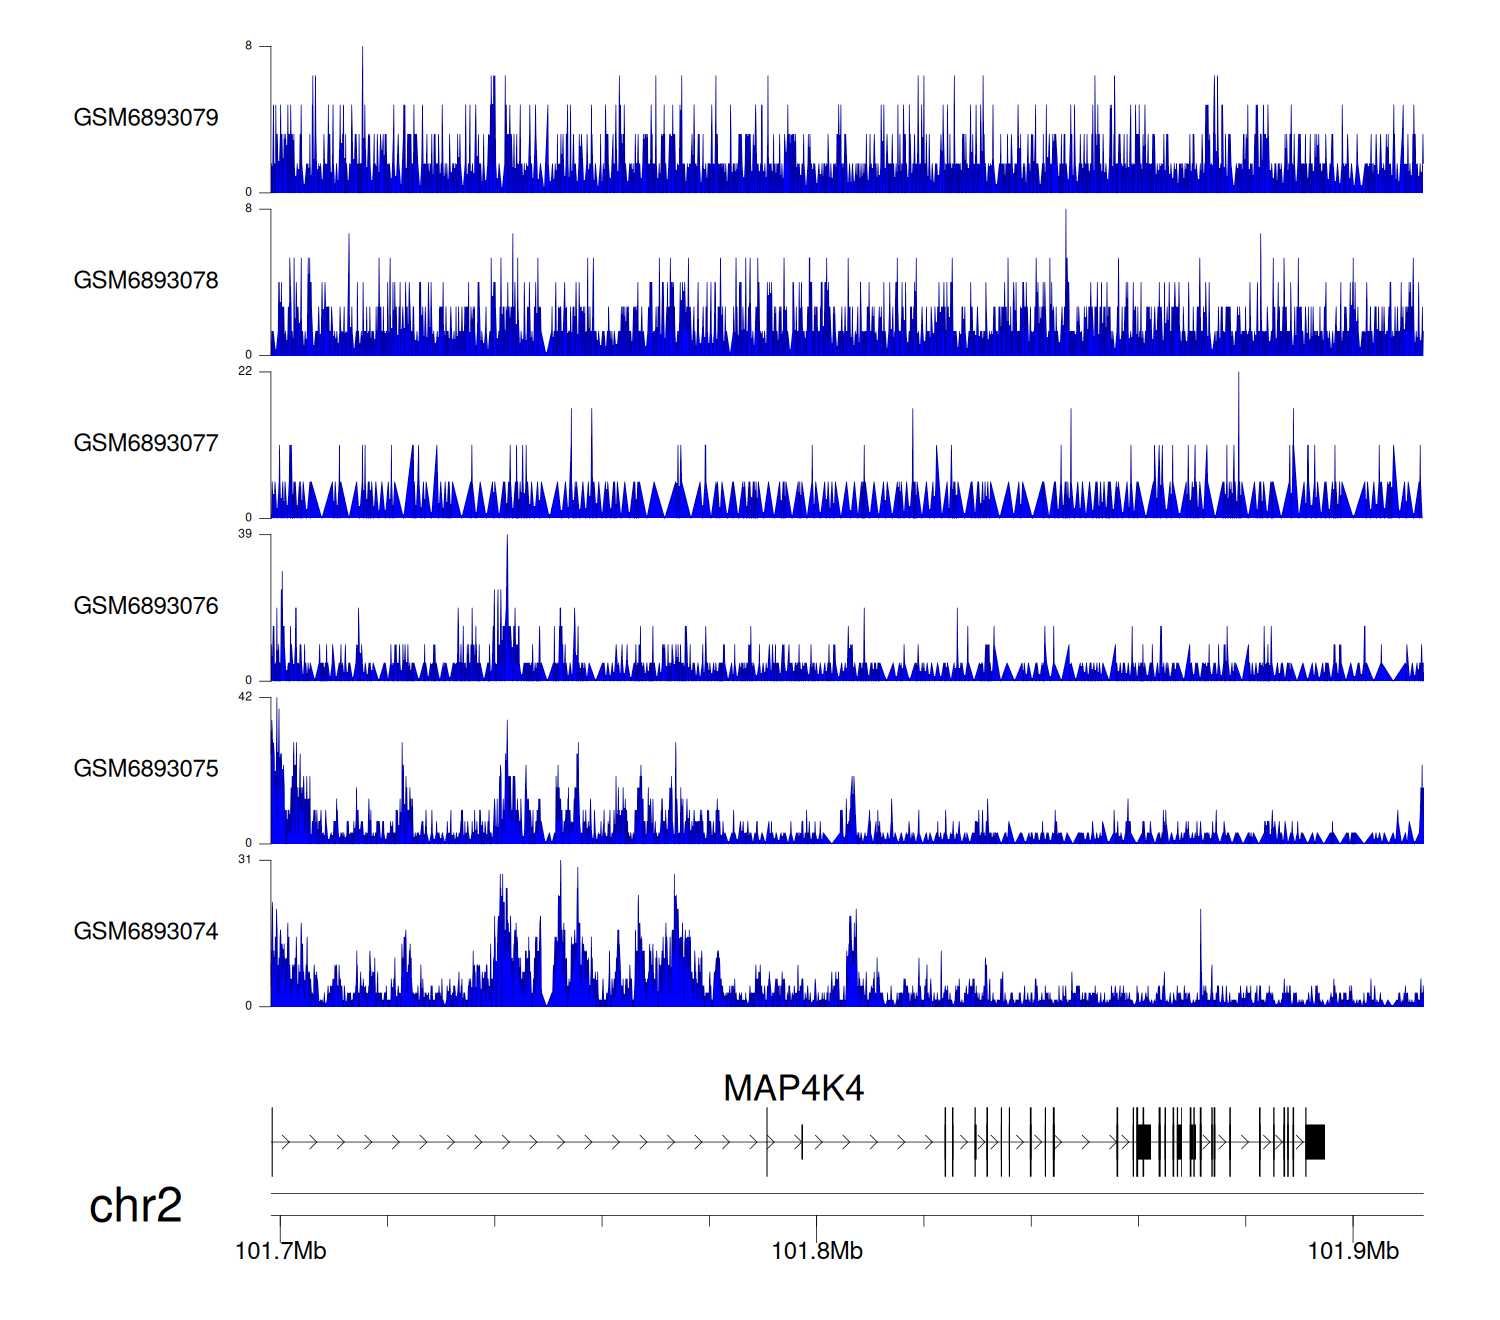Click the GSM6893077 track name
1500x1320 pixels.
(x=146, y=443)
